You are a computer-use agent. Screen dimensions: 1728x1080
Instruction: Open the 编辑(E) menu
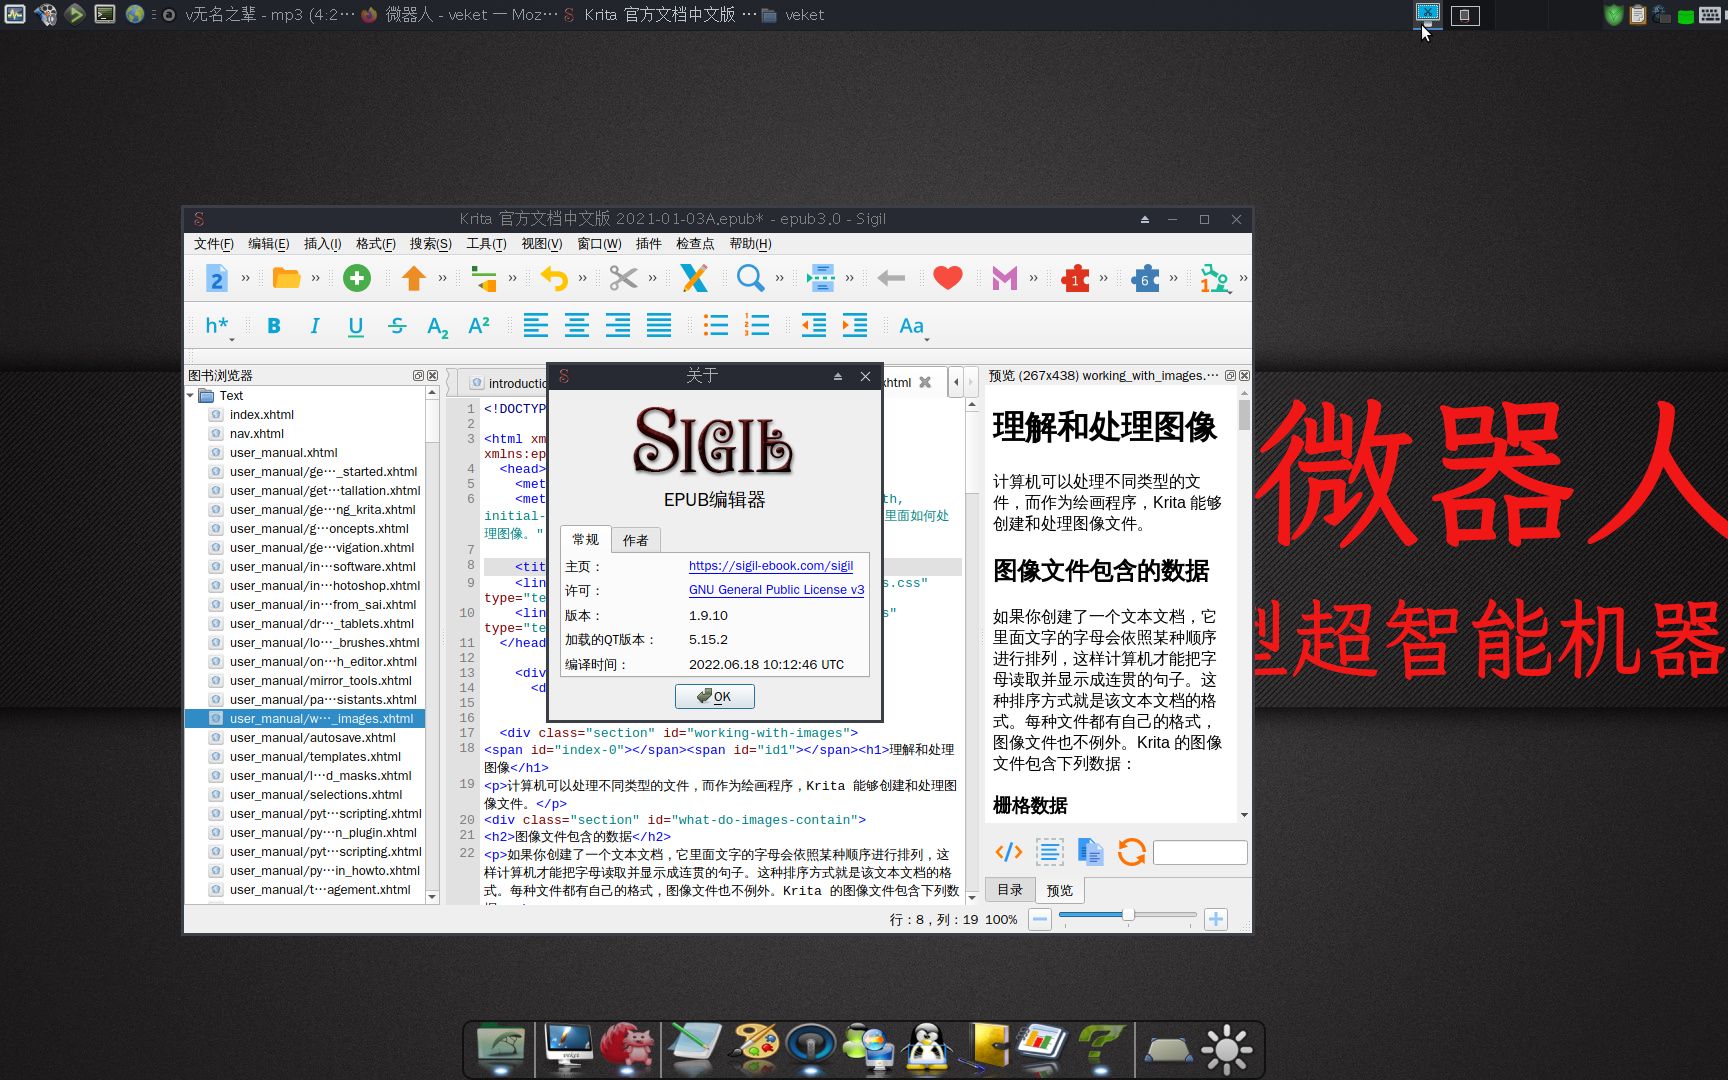pos(268,244)
